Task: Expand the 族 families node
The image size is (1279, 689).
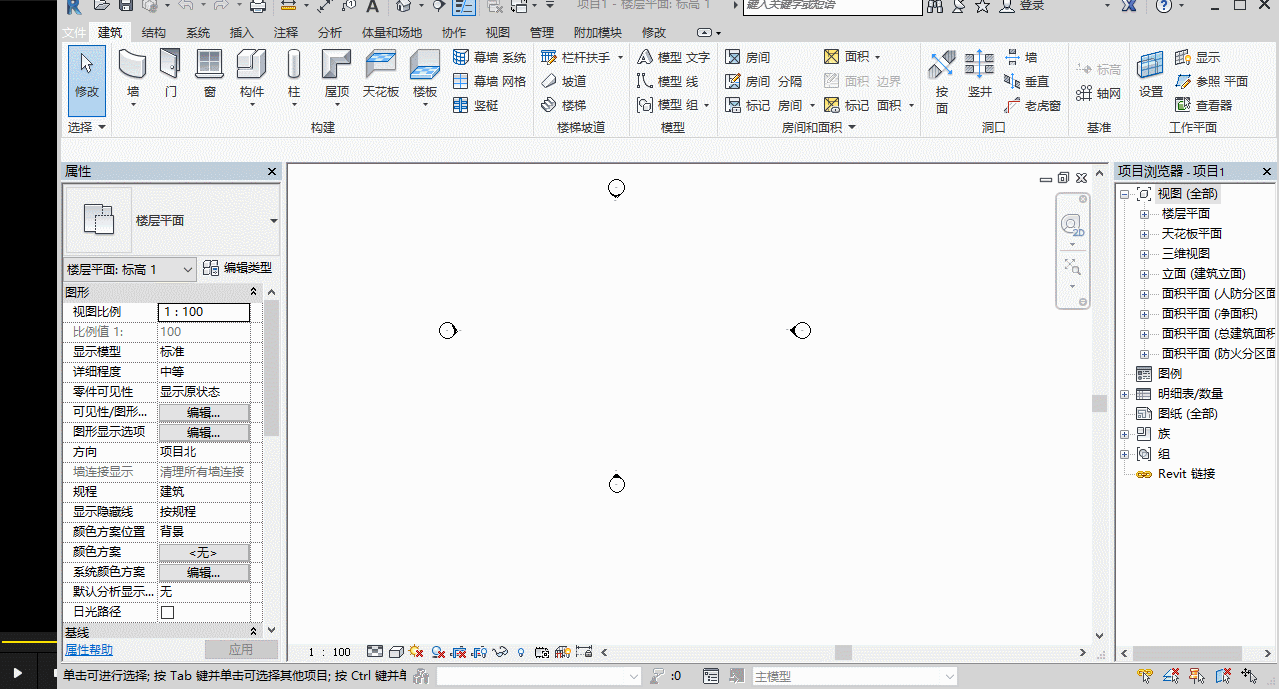Action: click(x=1125, y=434)
